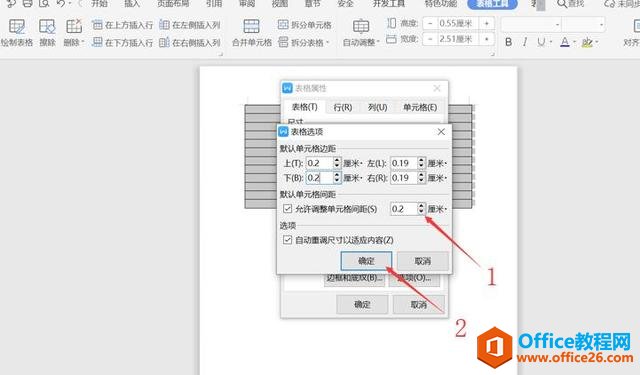This screenshot has width=640, height=375.
Task: Click 边框和底纹(B)... button in Table Properties
Action: [x=354, y=279]
